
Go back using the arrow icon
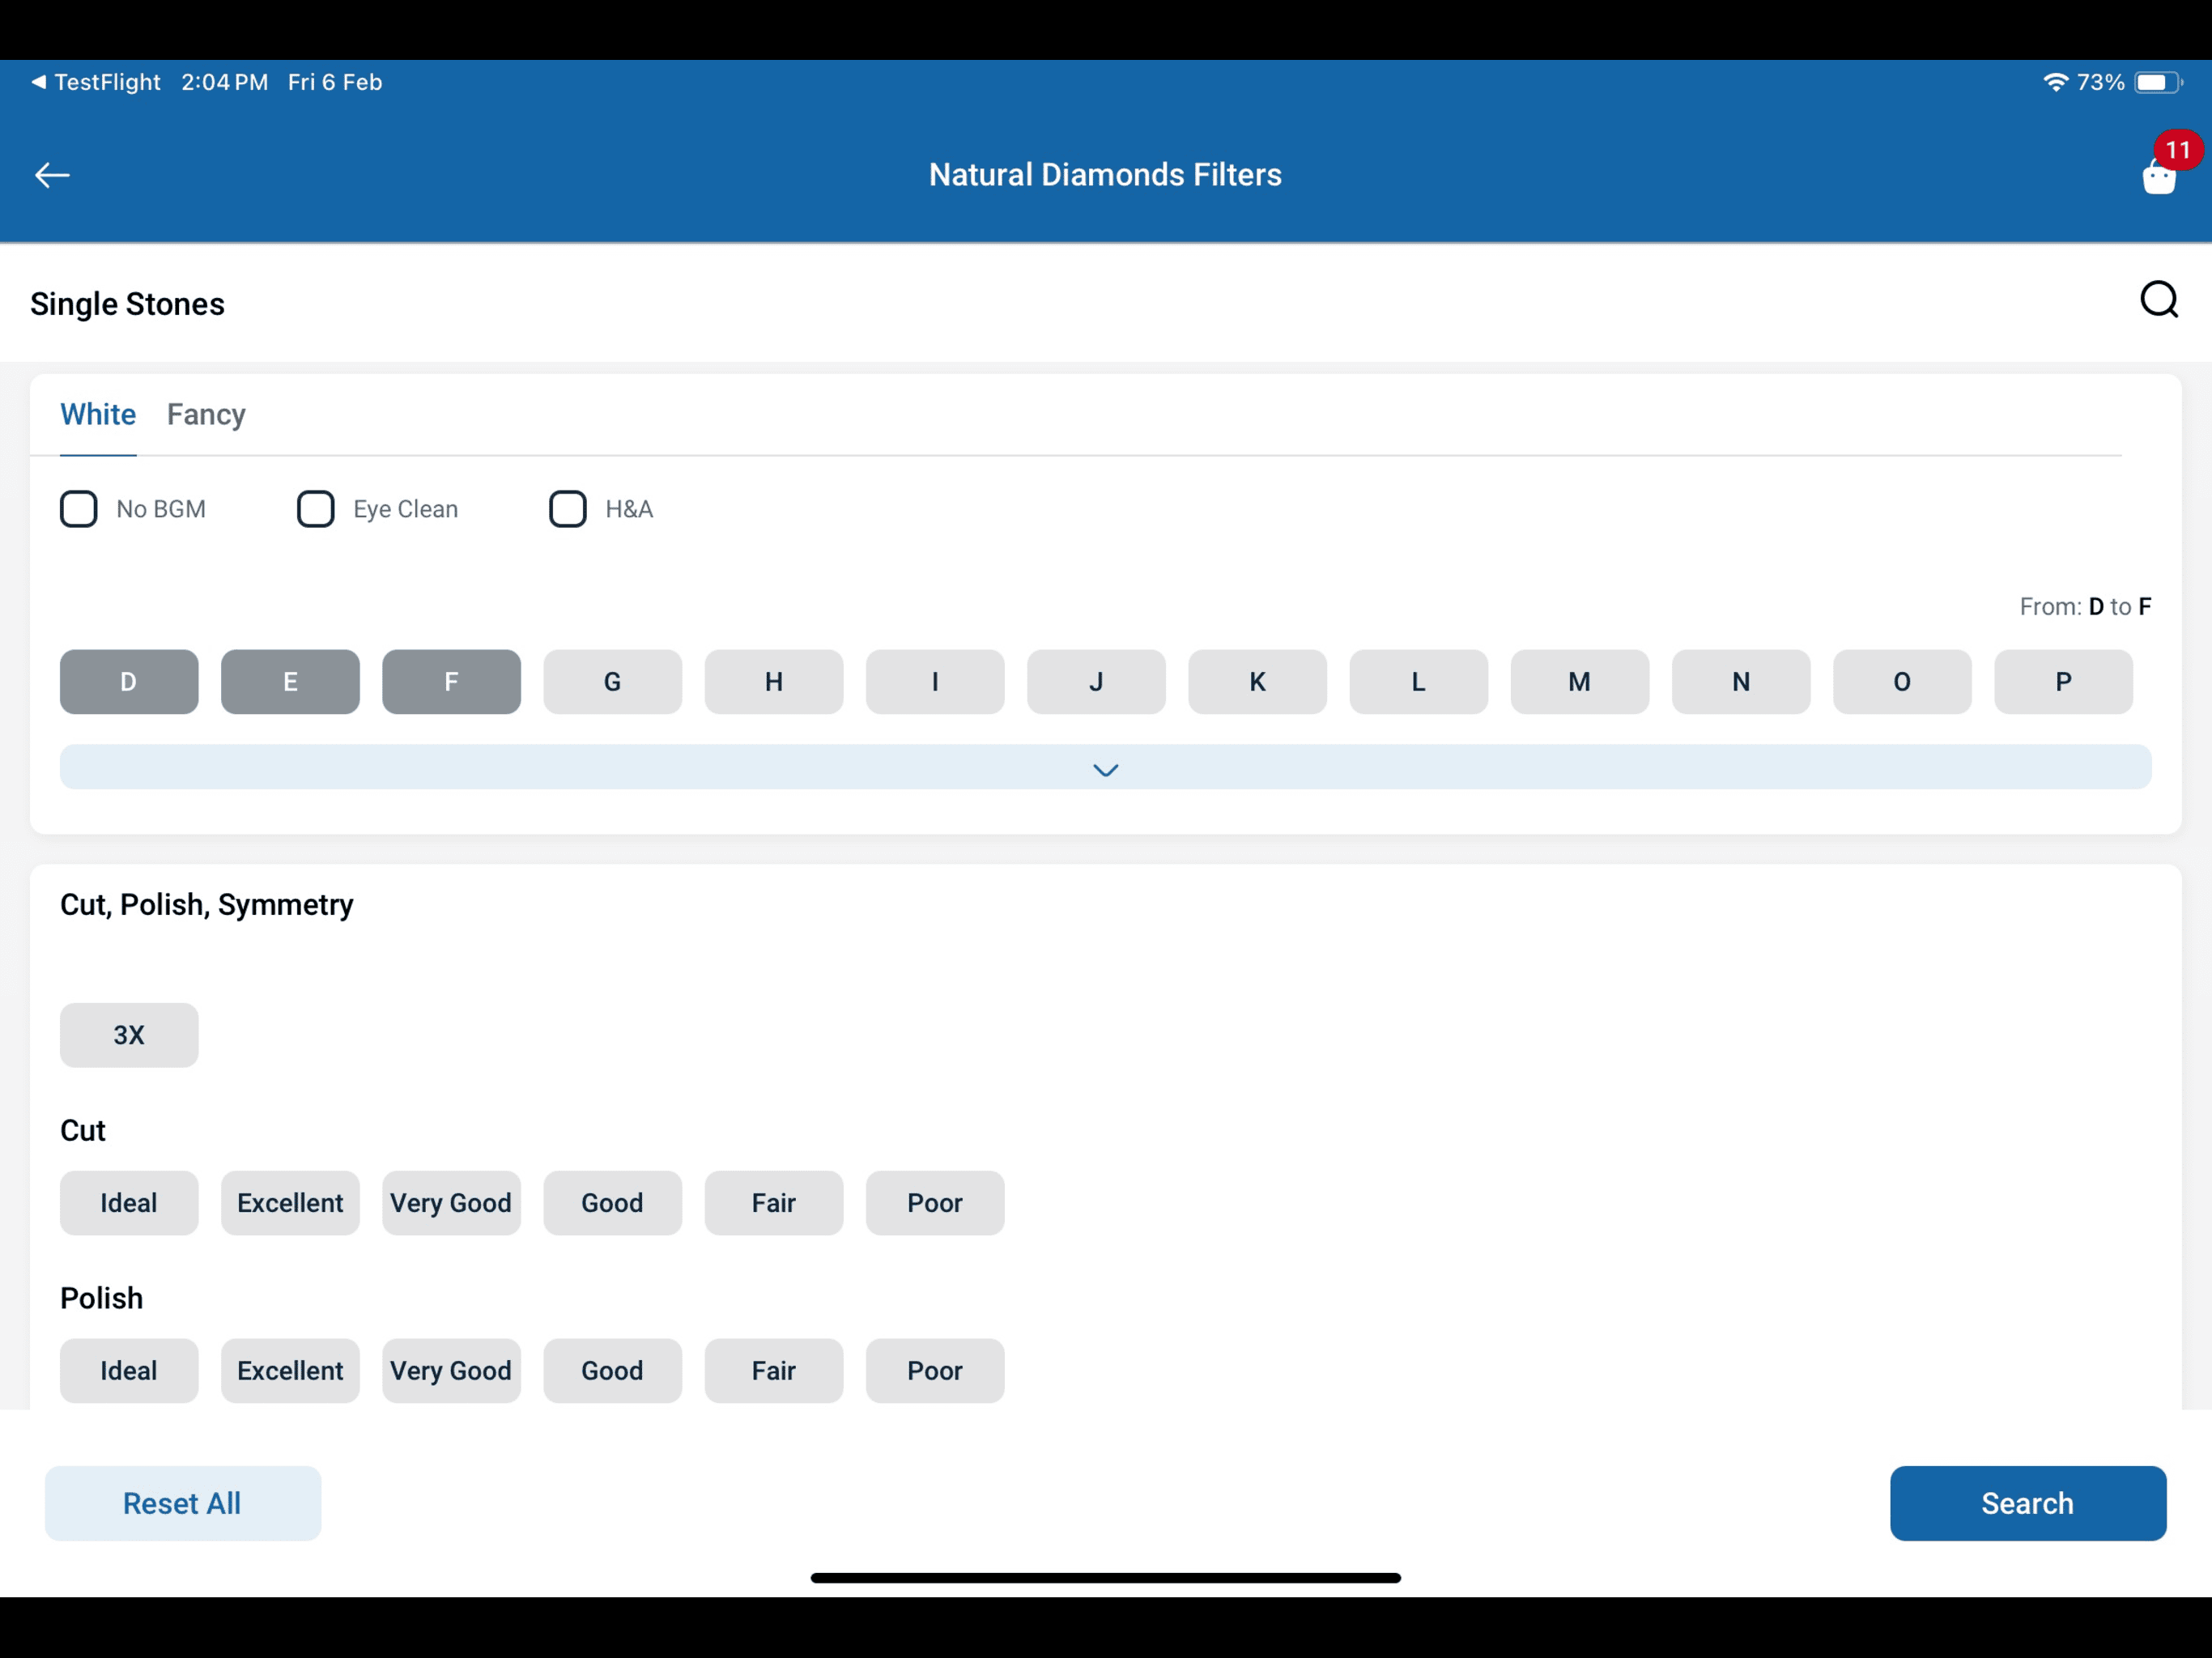[52, 175]
